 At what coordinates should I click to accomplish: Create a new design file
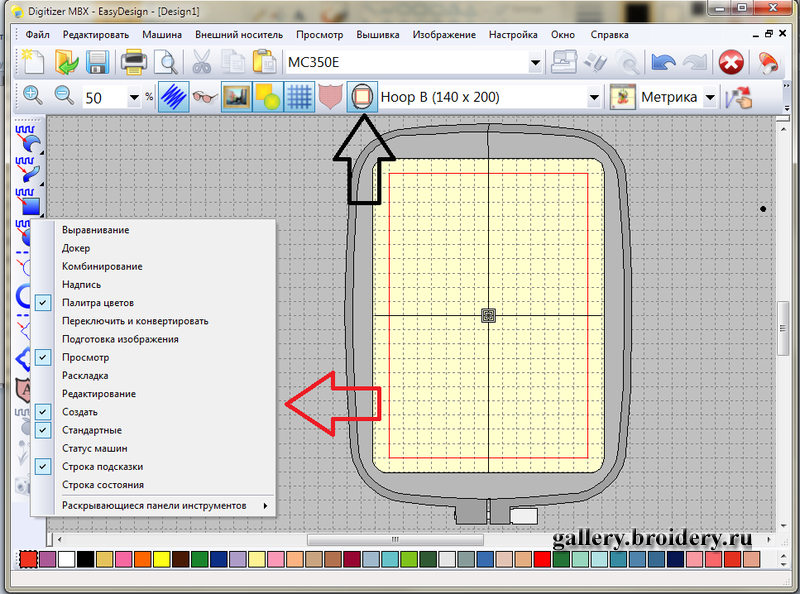(32, 62)
